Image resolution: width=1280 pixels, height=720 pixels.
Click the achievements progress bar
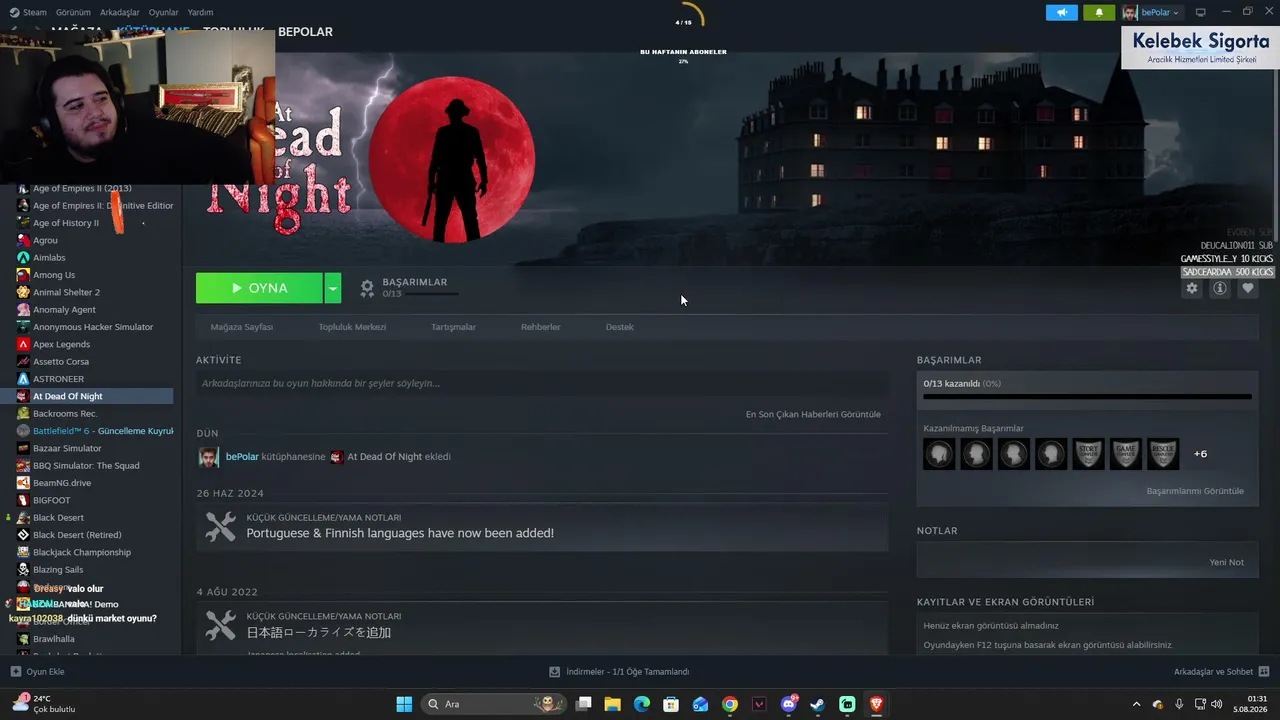coord(1087,397)
